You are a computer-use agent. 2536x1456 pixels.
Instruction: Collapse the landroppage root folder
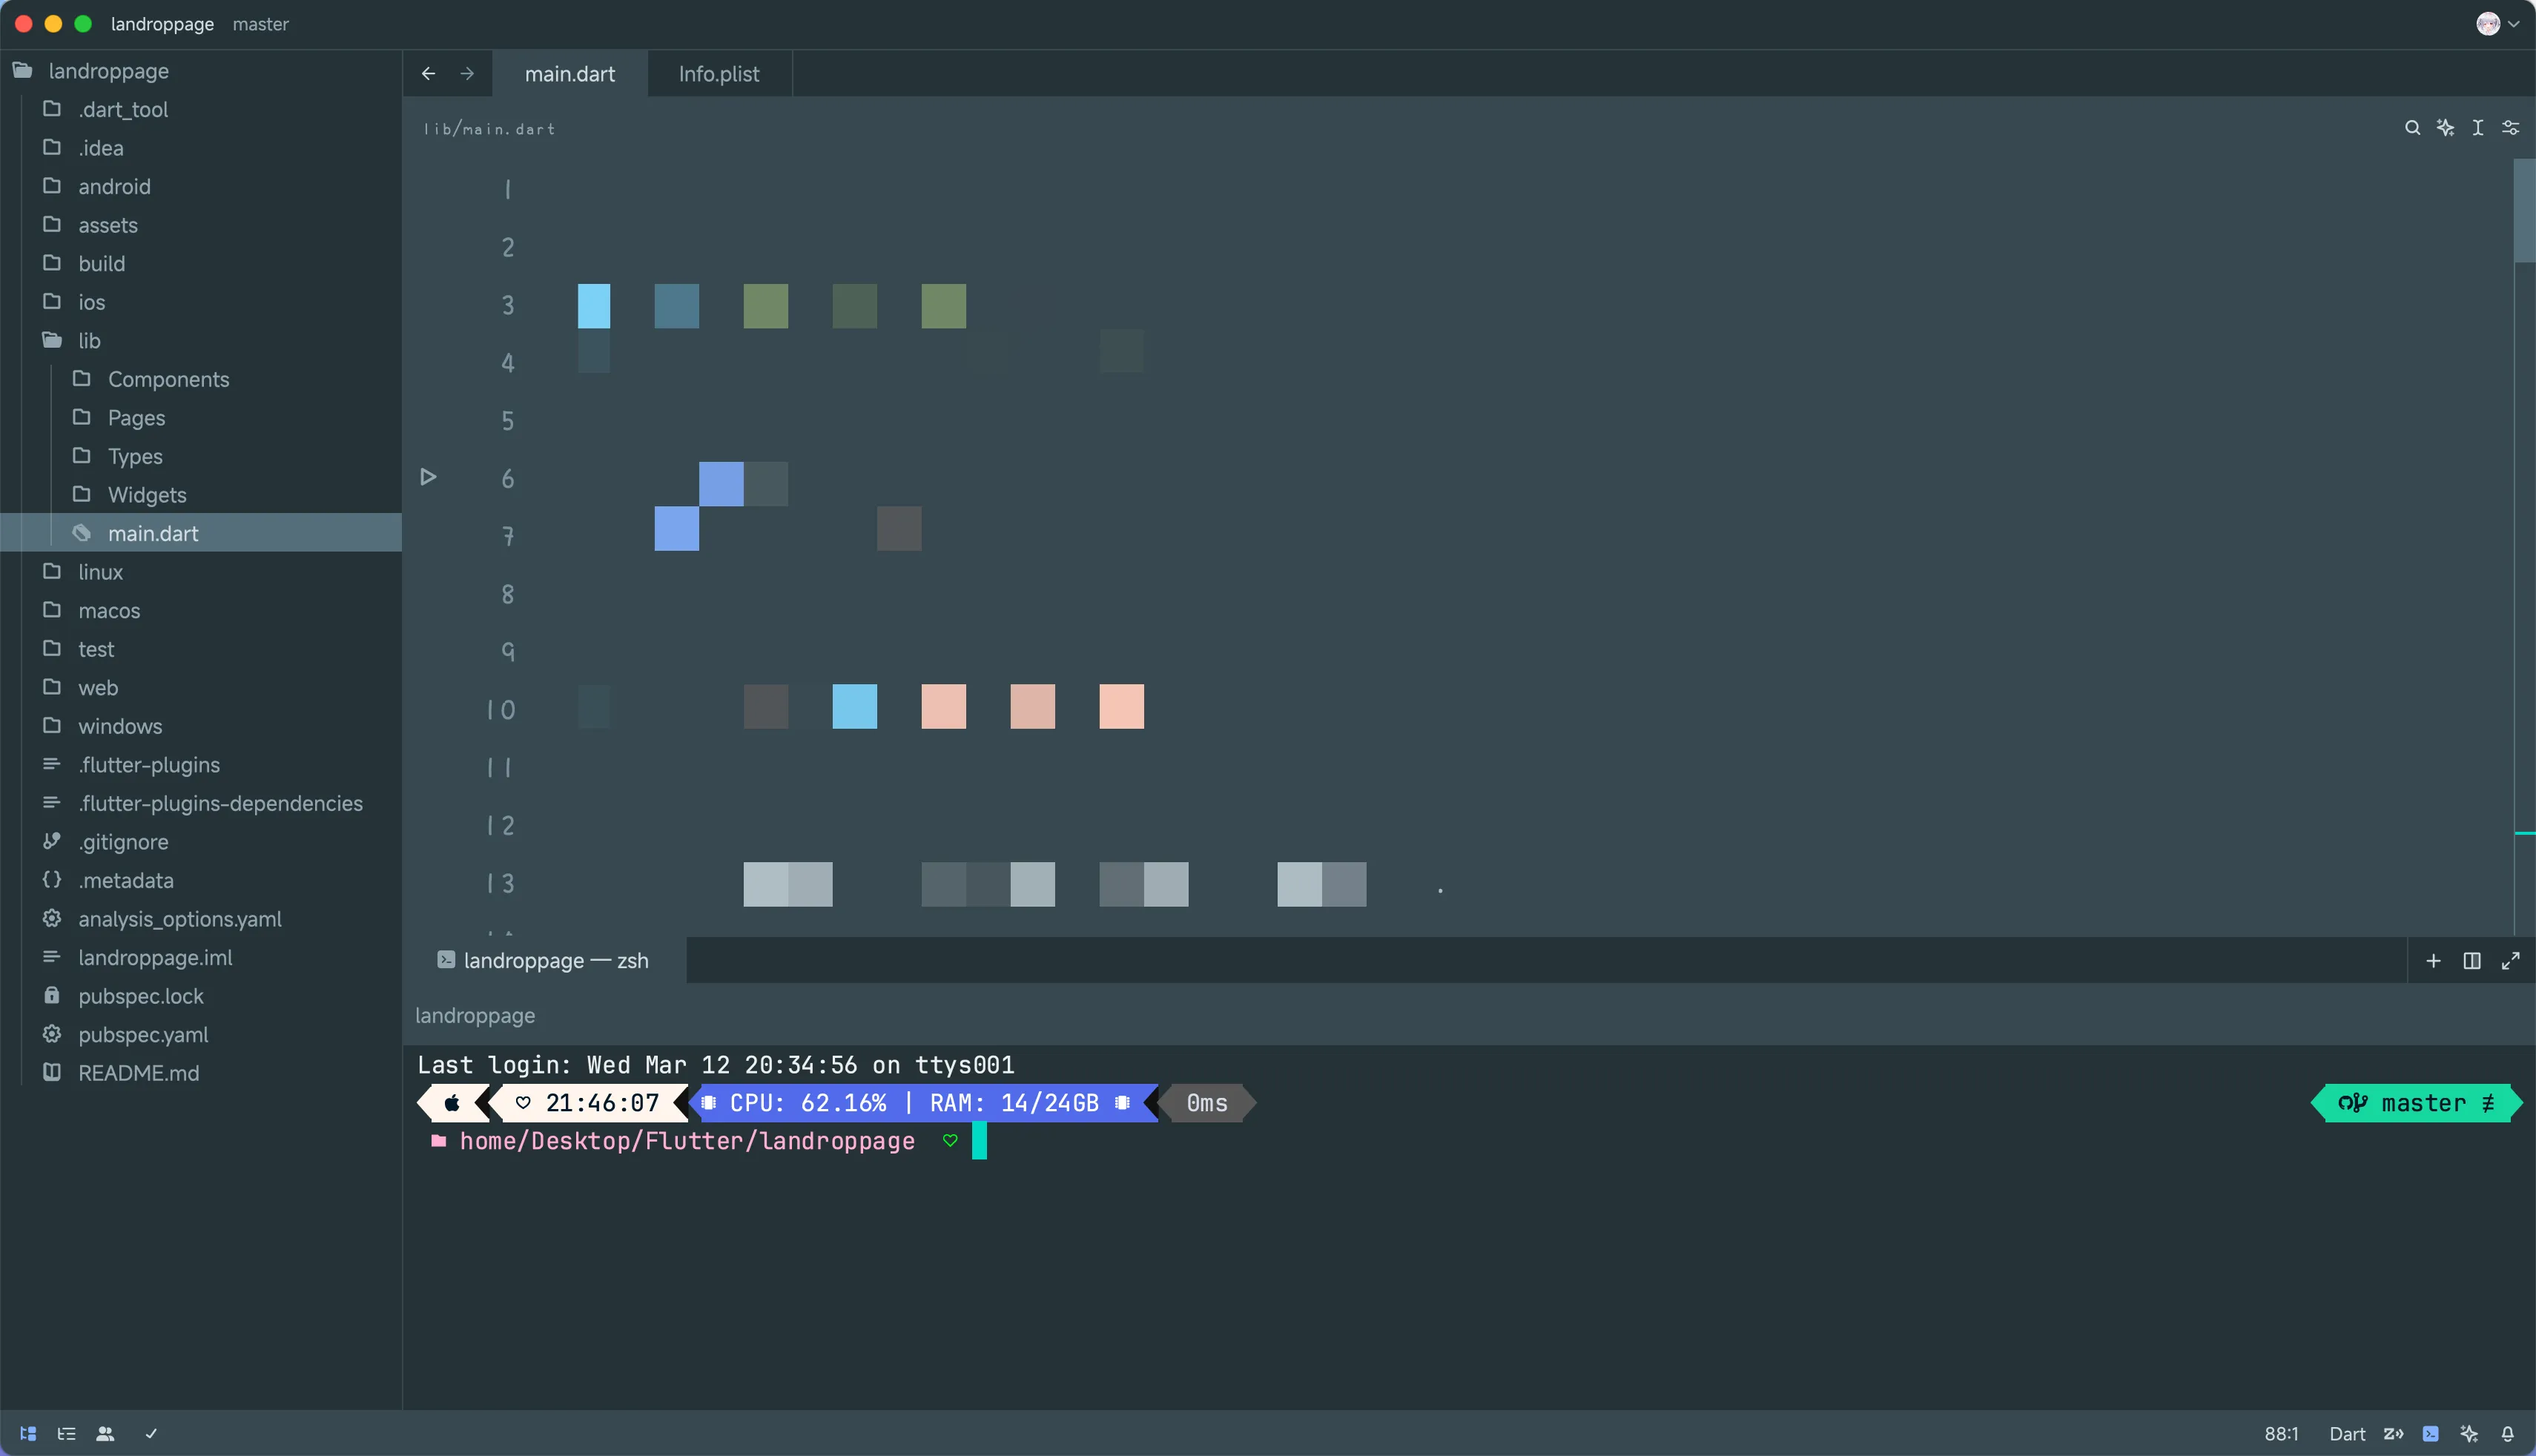click(x=201, y=71)
